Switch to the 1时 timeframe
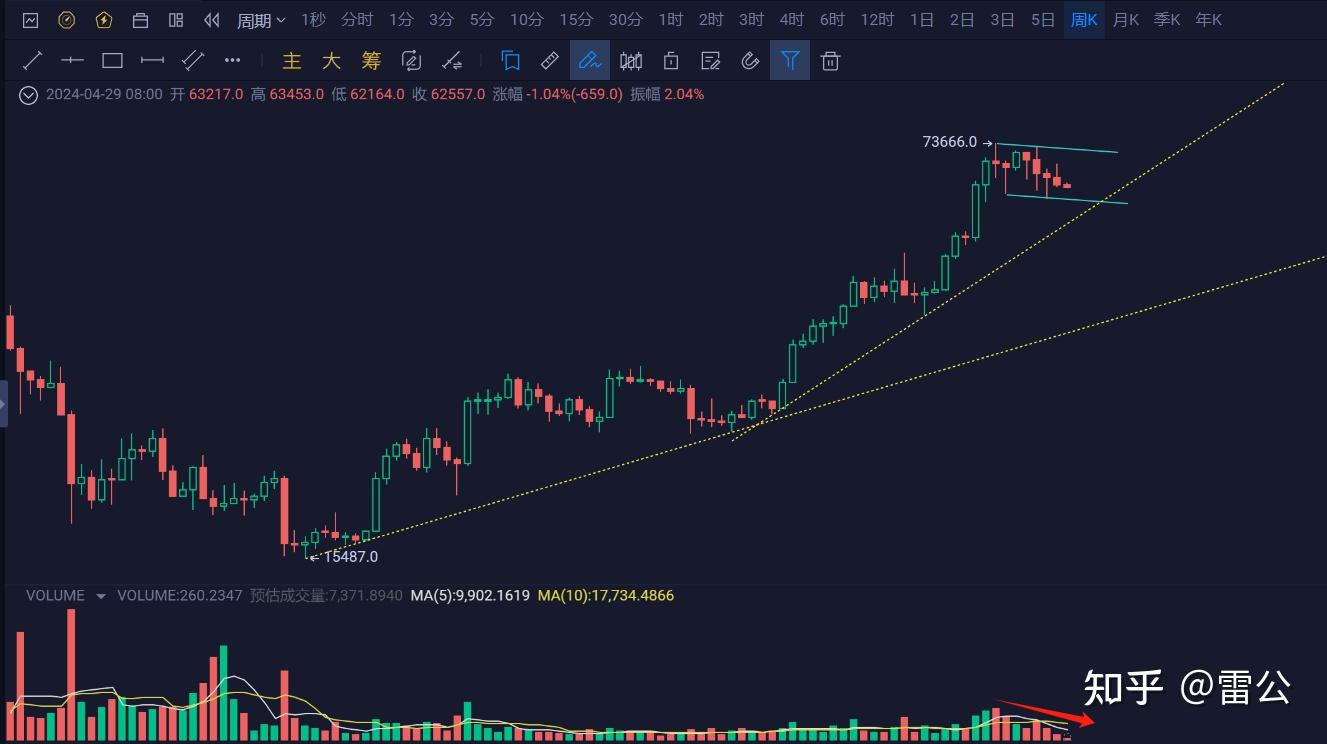This screenshot has width=1327, height=744. click(671, 20)
